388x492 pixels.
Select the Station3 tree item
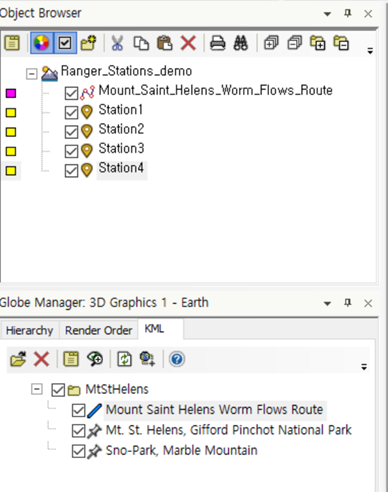(x=121, y=148)
